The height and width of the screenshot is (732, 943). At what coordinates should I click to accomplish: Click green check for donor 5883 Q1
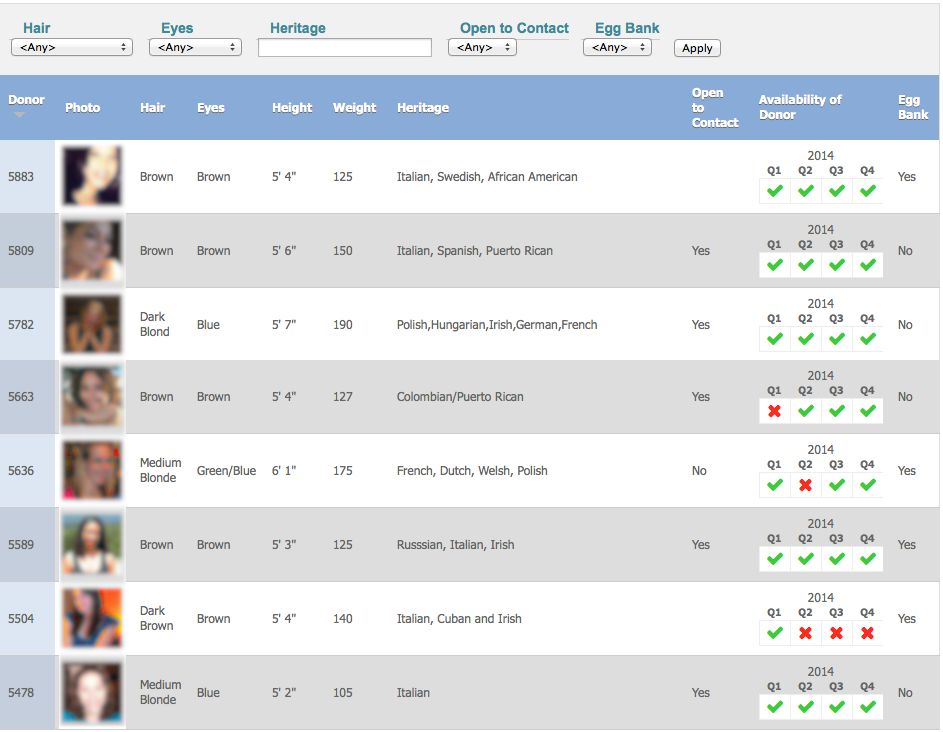pyautogui.click(x=774, y=191)
